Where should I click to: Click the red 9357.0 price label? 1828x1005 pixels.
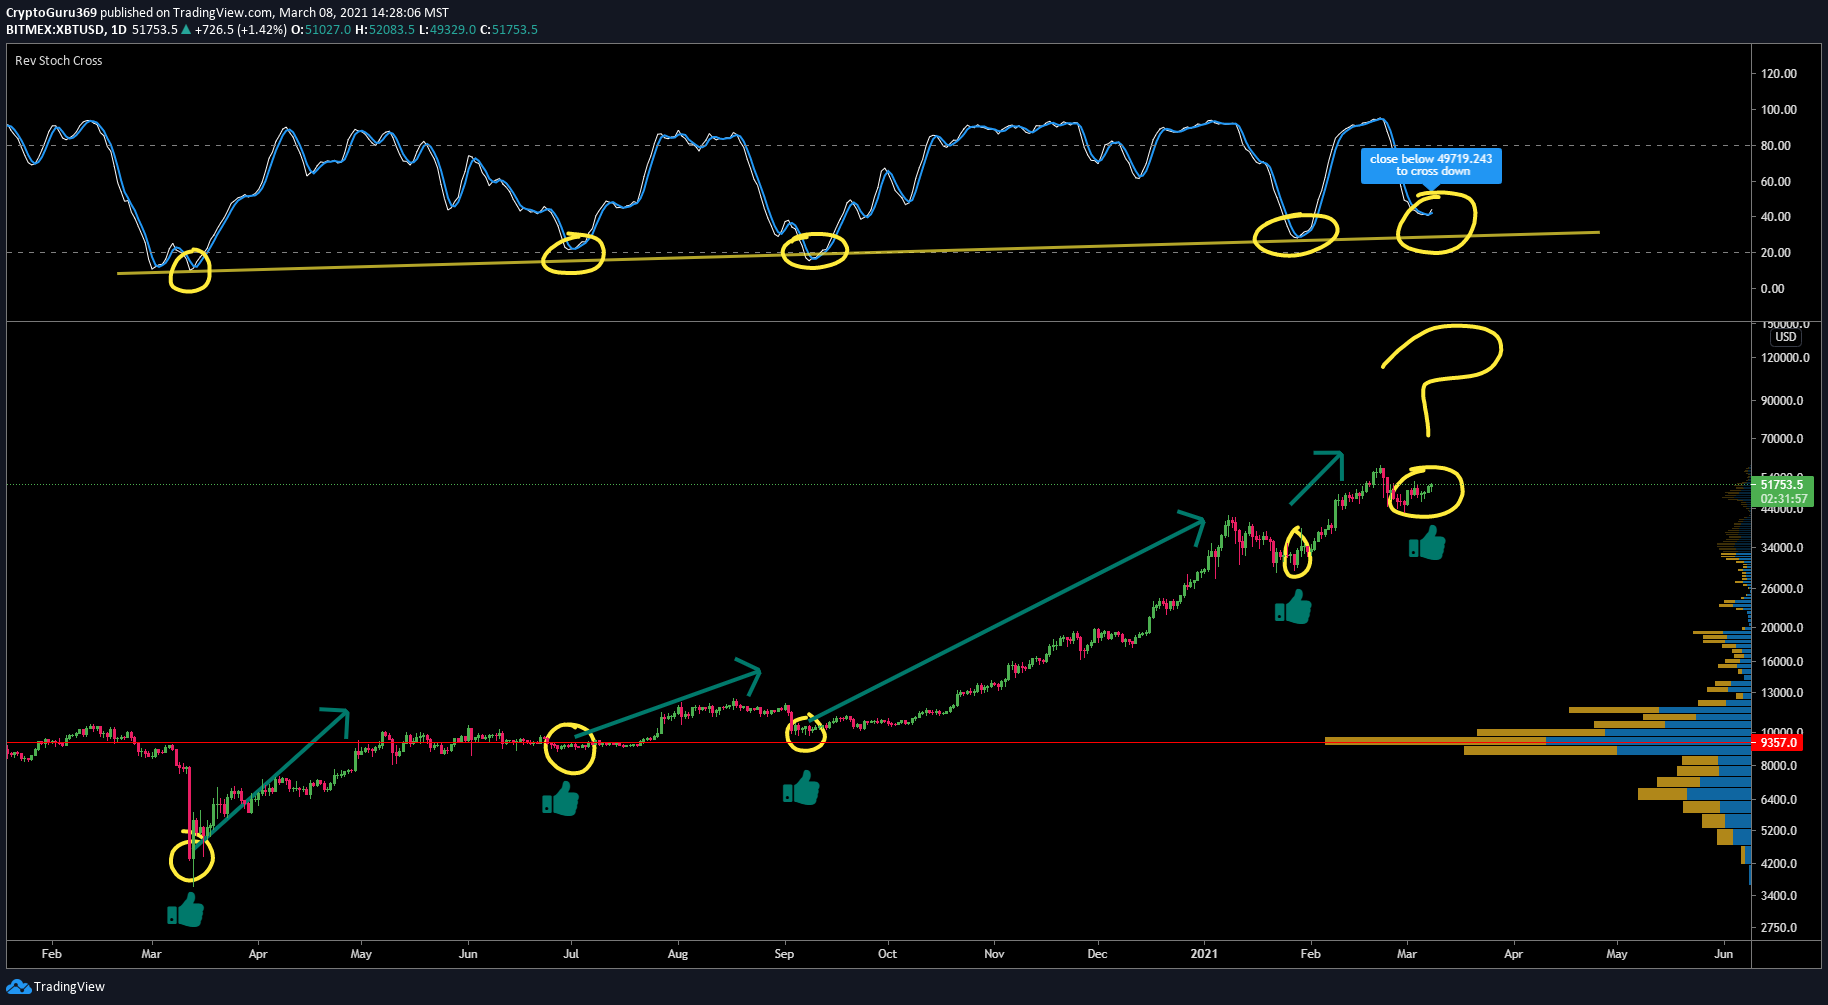pos(1779,743)
